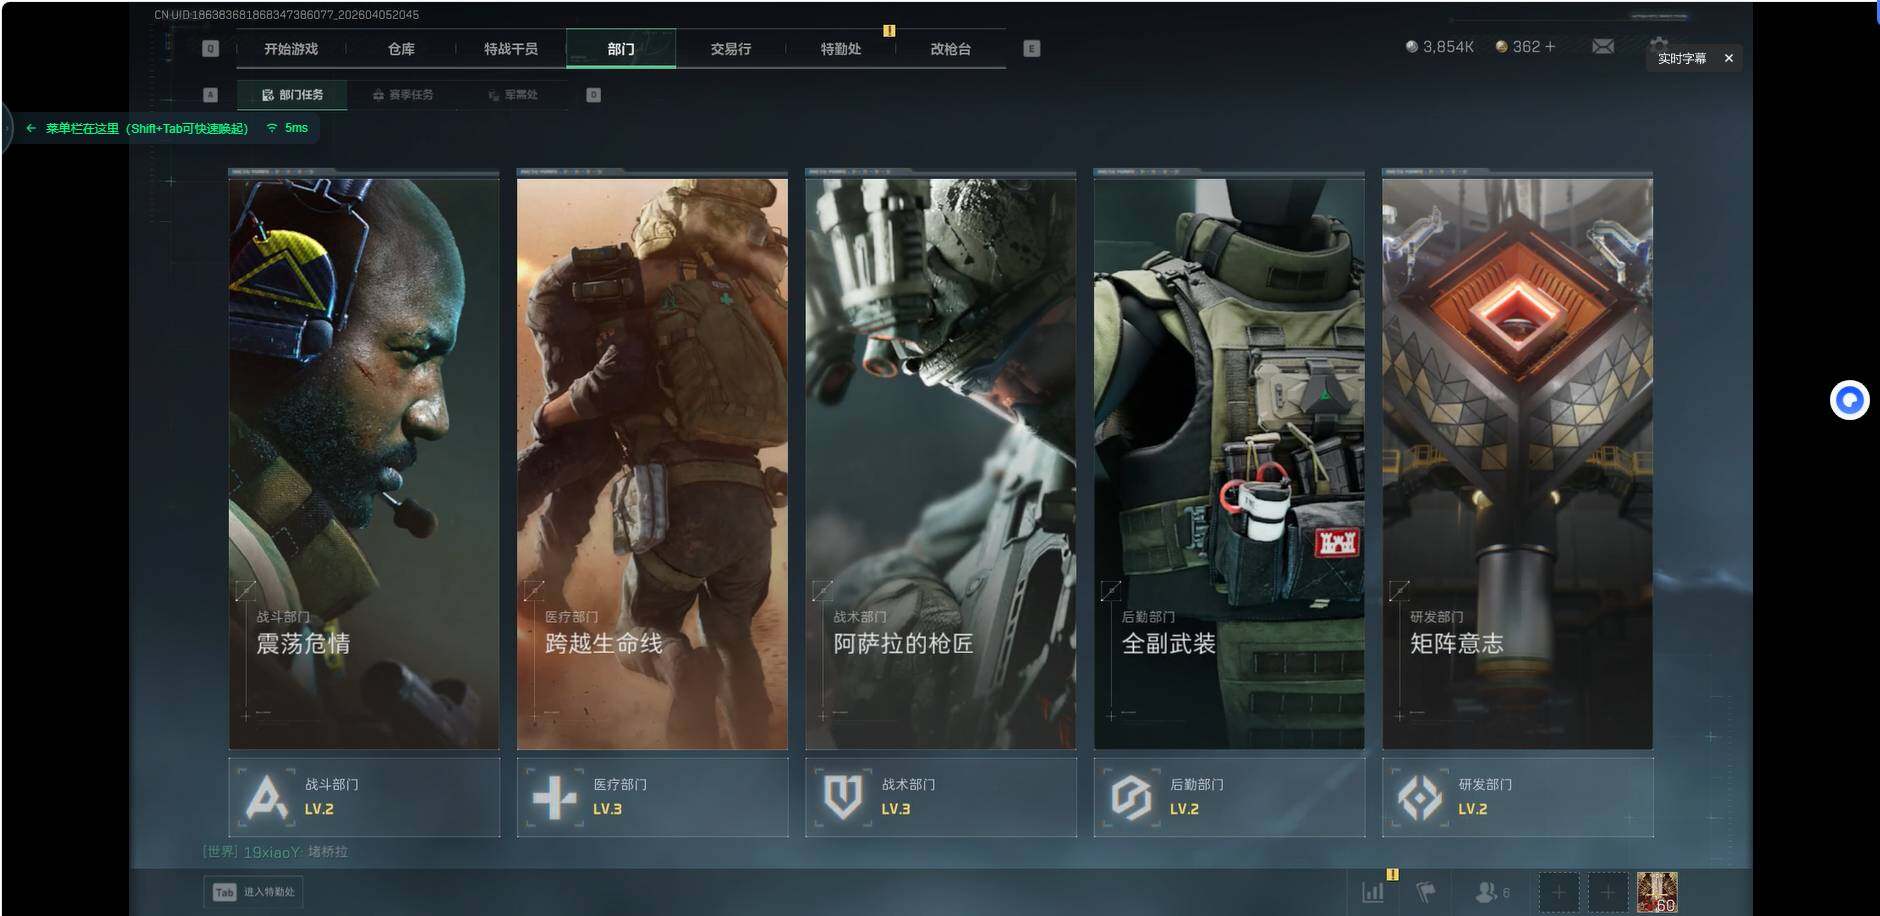Select the 部门任务 sub-tab
The width and height of the screenshot is (1880, 916).
pos(292,95)
